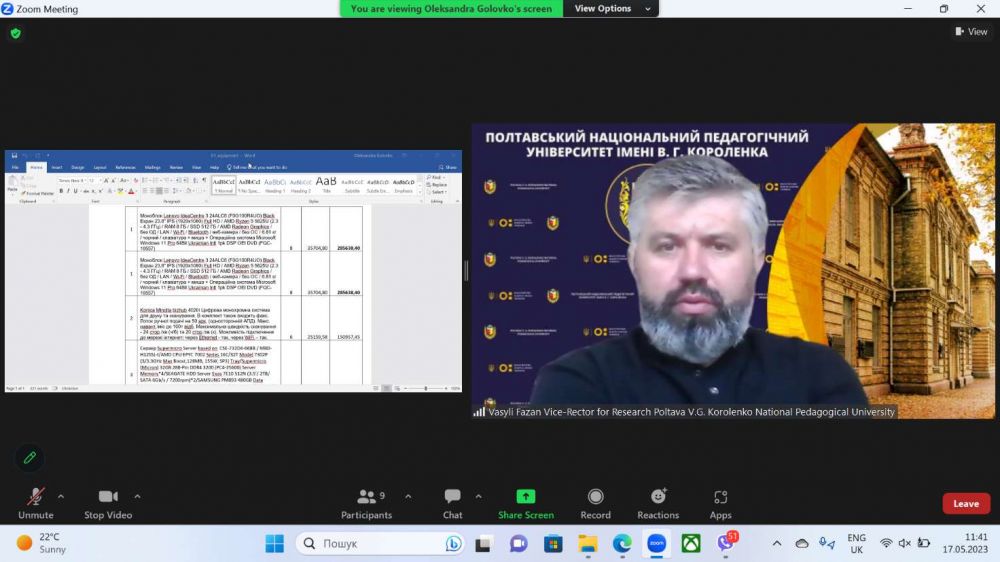The image size is (1000, 562).
Task: Click the Windows taskbar search field
Action: pyautogui.click(x=380, y=543)
